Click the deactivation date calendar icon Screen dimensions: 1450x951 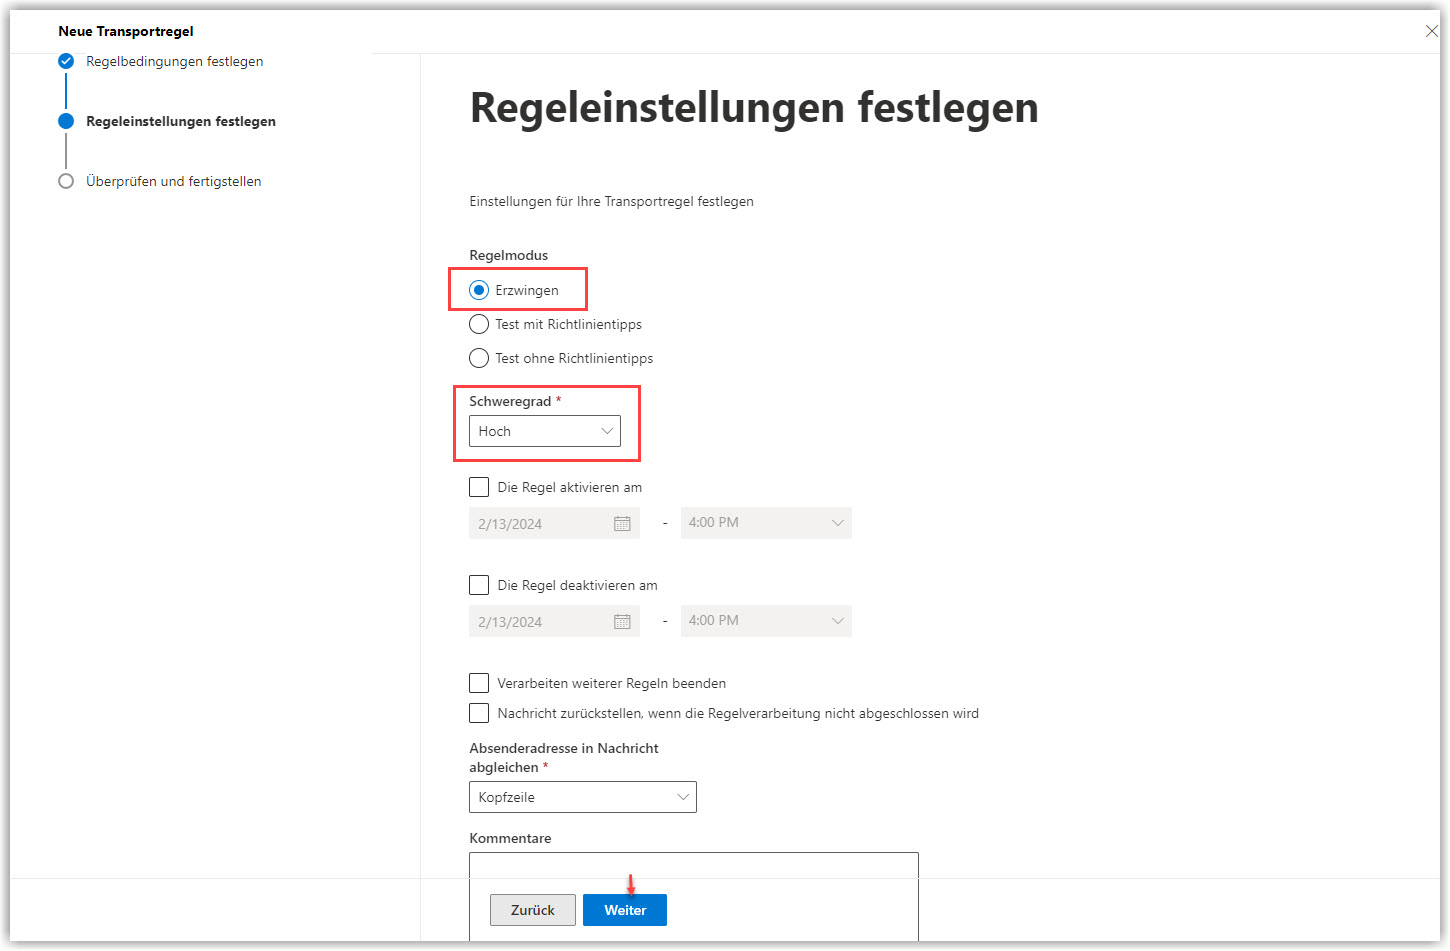coord(622,621)
